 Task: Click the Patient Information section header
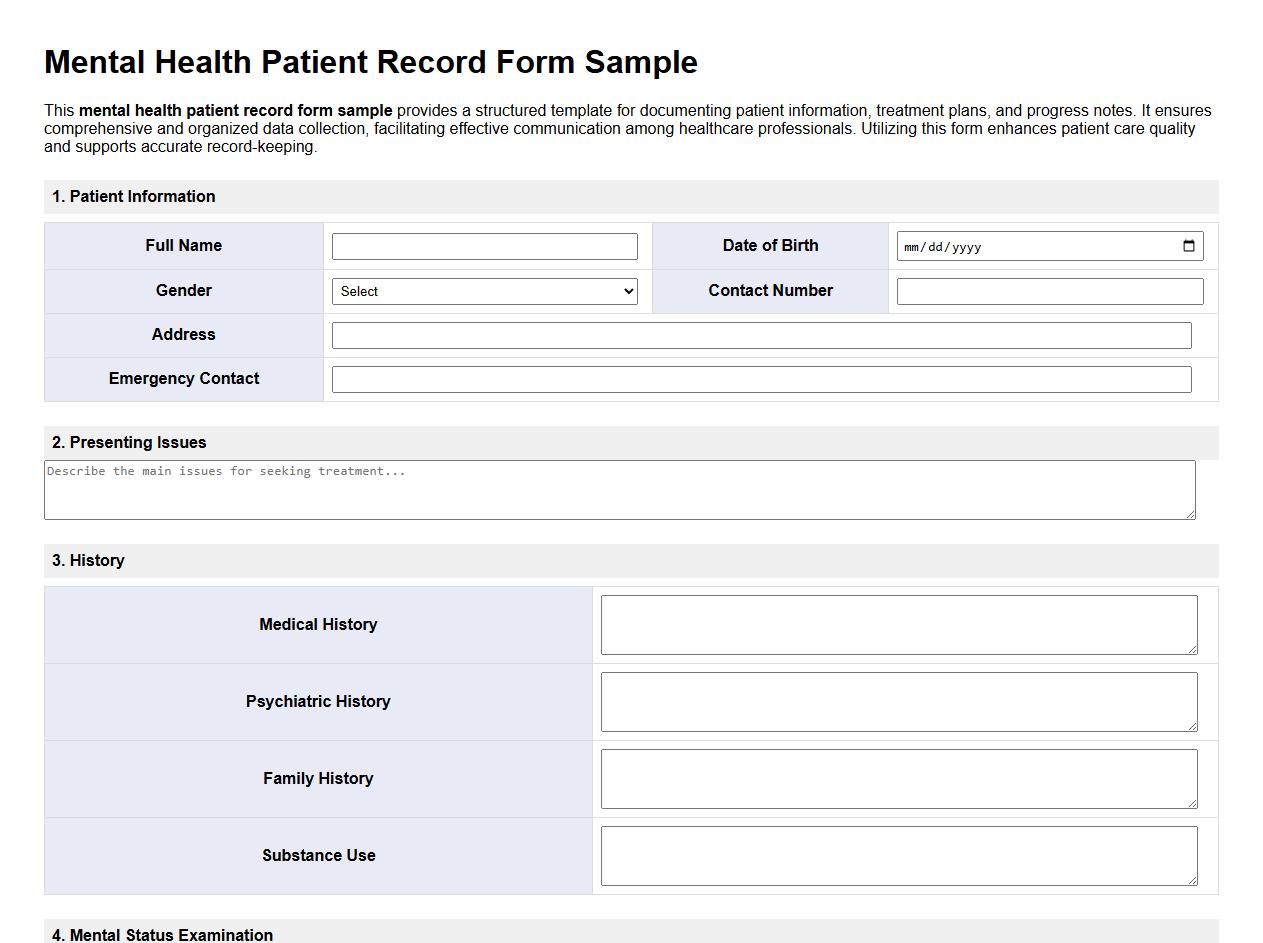point(135,196)
